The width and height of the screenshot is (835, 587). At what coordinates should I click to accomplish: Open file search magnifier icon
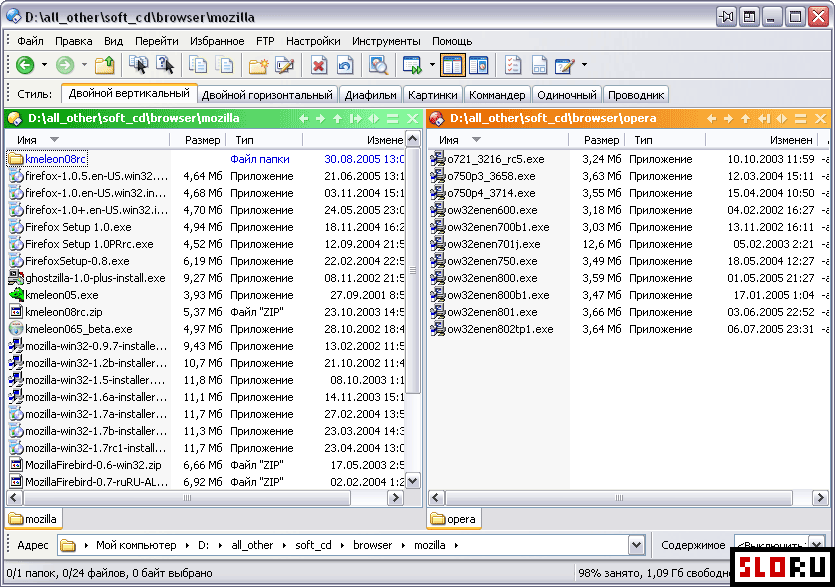tap(378, 65)
